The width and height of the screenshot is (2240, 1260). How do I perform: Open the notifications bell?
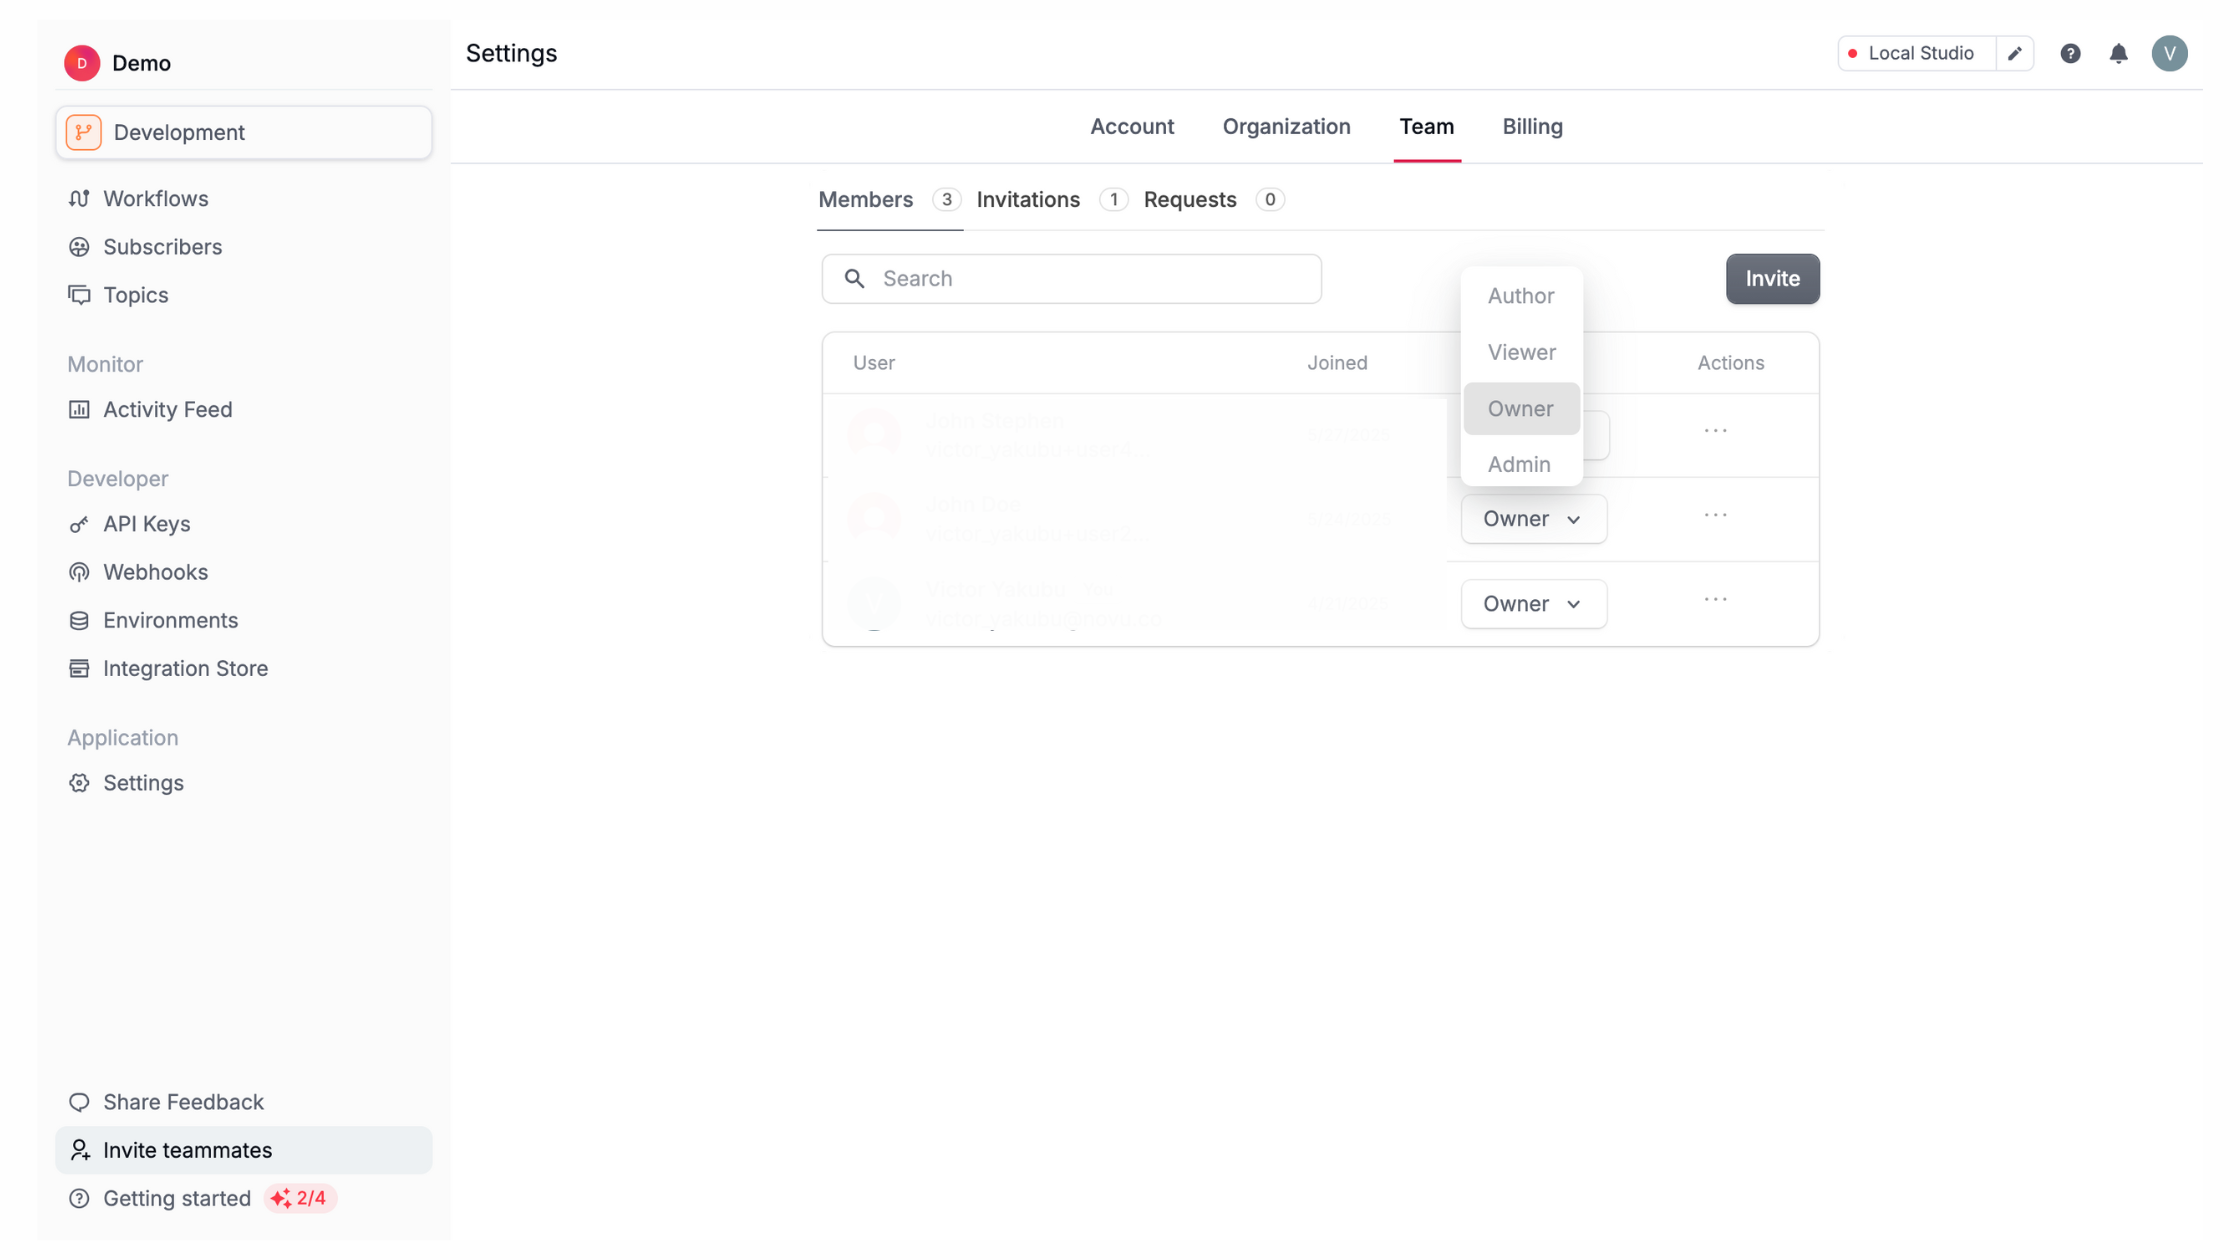[2118, 54]
